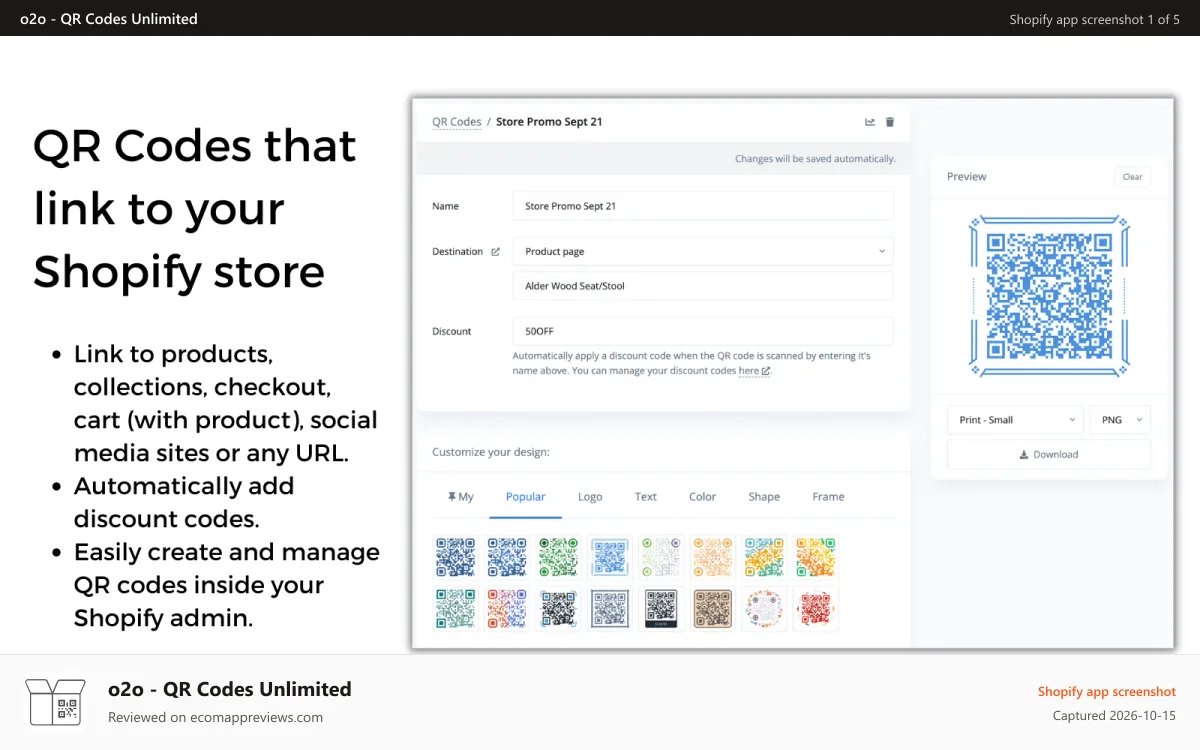Select the Alder Wood Seat/Stool product field
The image size is (1200, 750).
coord(703,286)
